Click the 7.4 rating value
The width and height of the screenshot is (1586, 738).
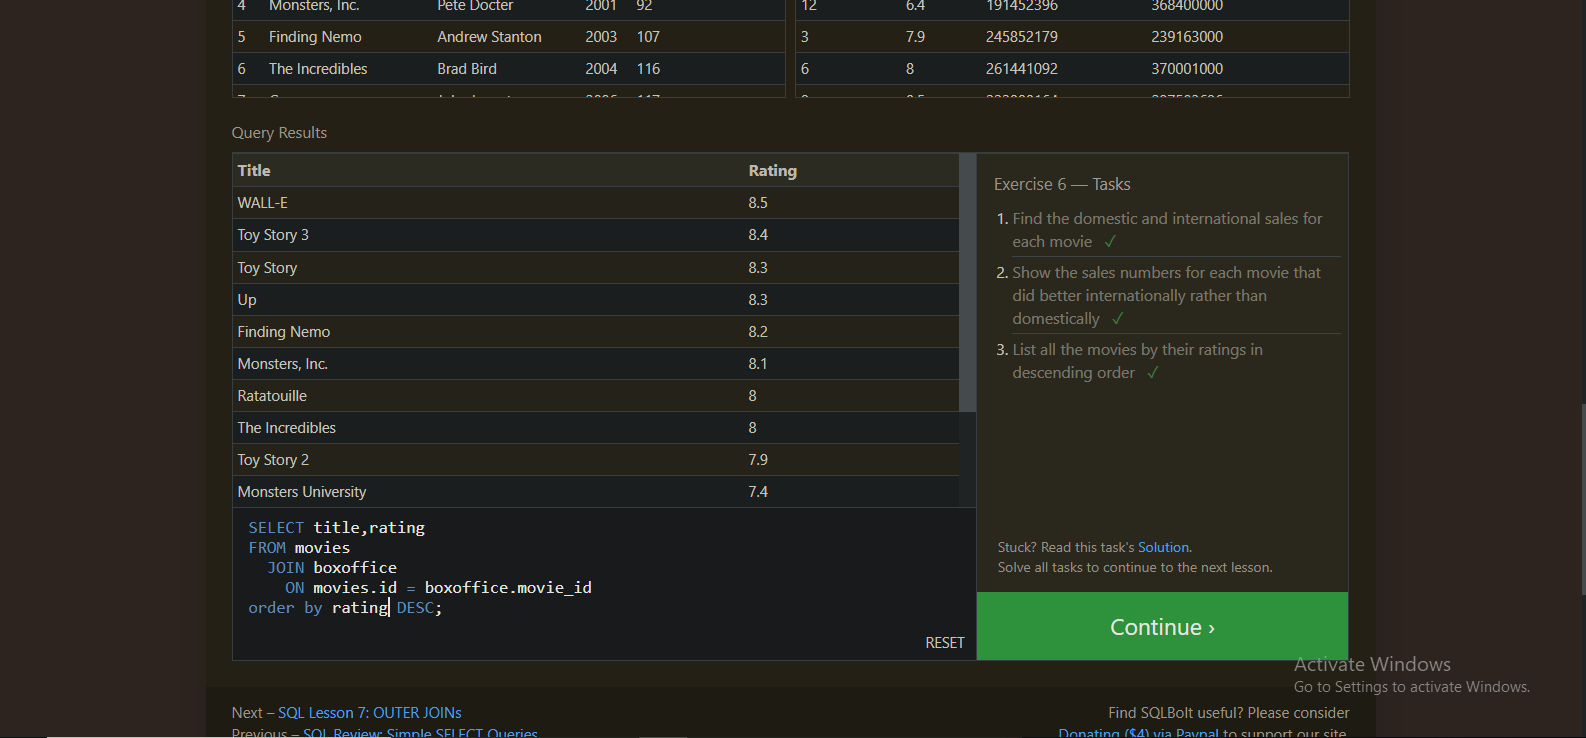point(758,491)
